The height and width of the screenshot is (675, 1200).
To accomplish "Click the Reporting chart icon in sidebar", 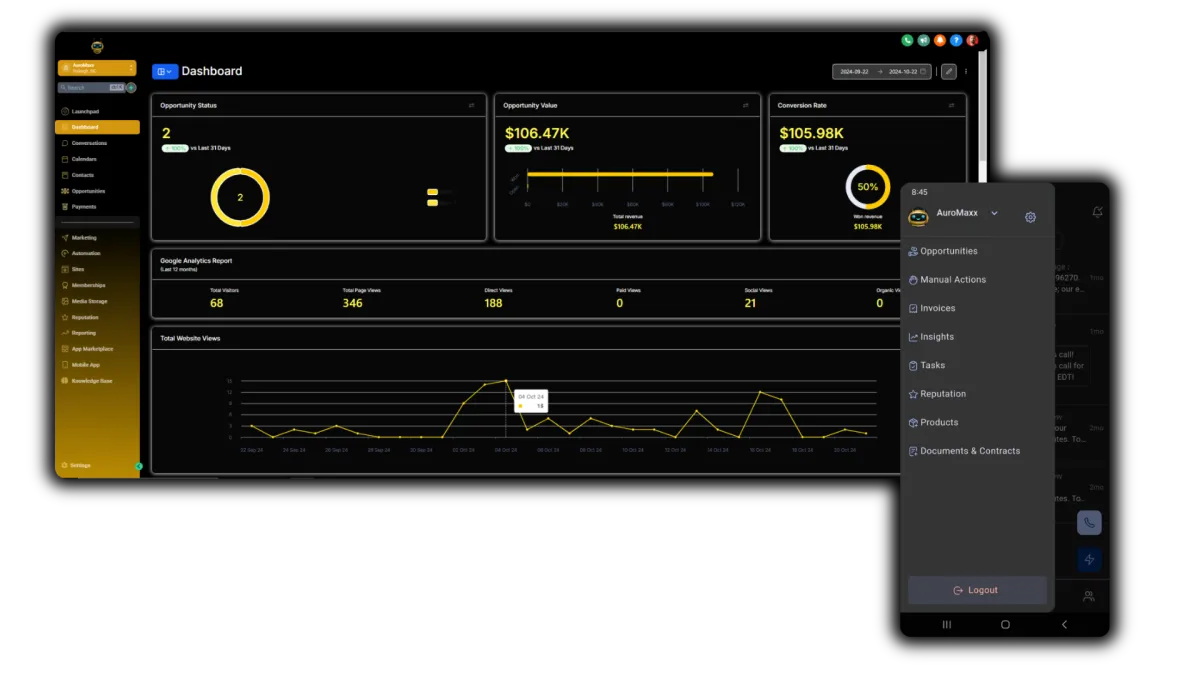I will (65, 333).
